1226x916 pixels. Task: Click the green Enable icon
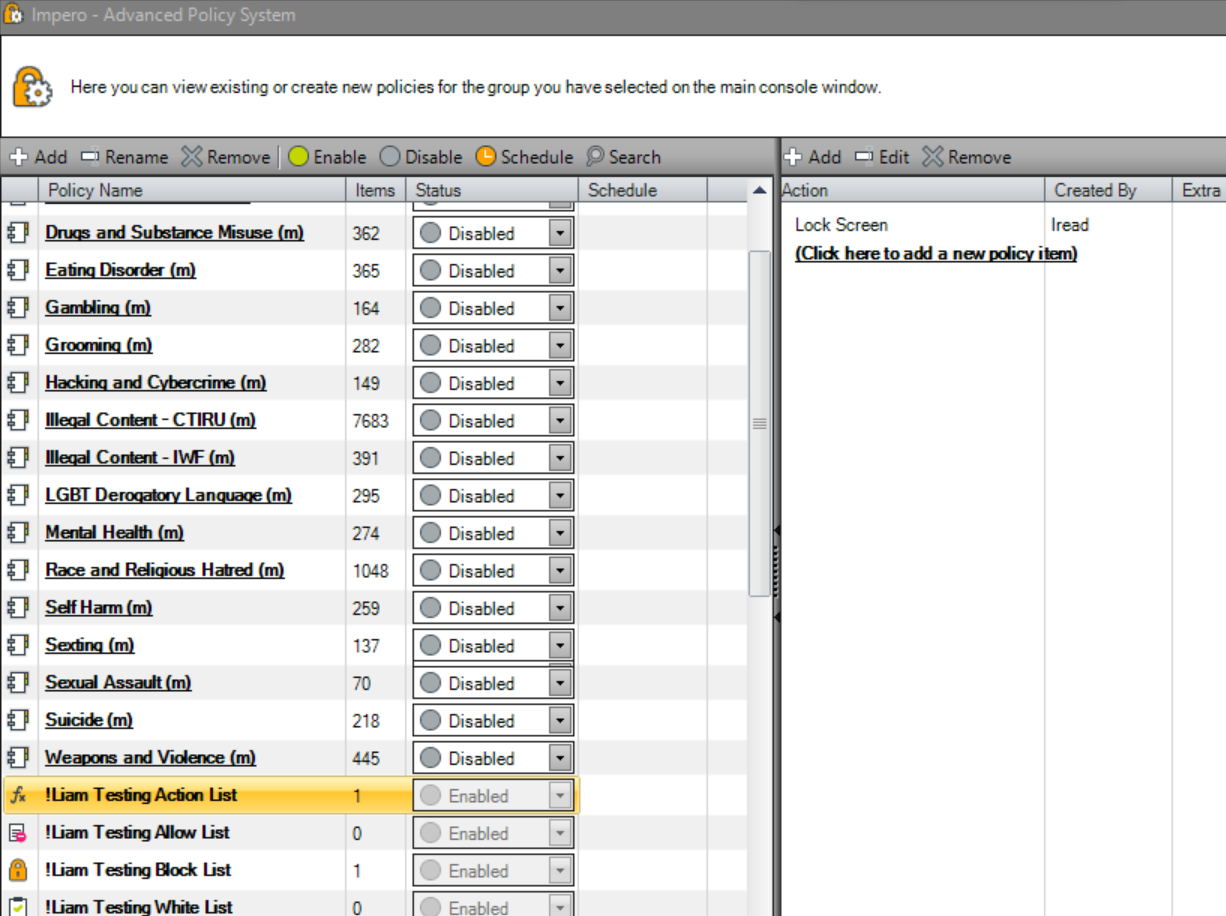[298, 157]
